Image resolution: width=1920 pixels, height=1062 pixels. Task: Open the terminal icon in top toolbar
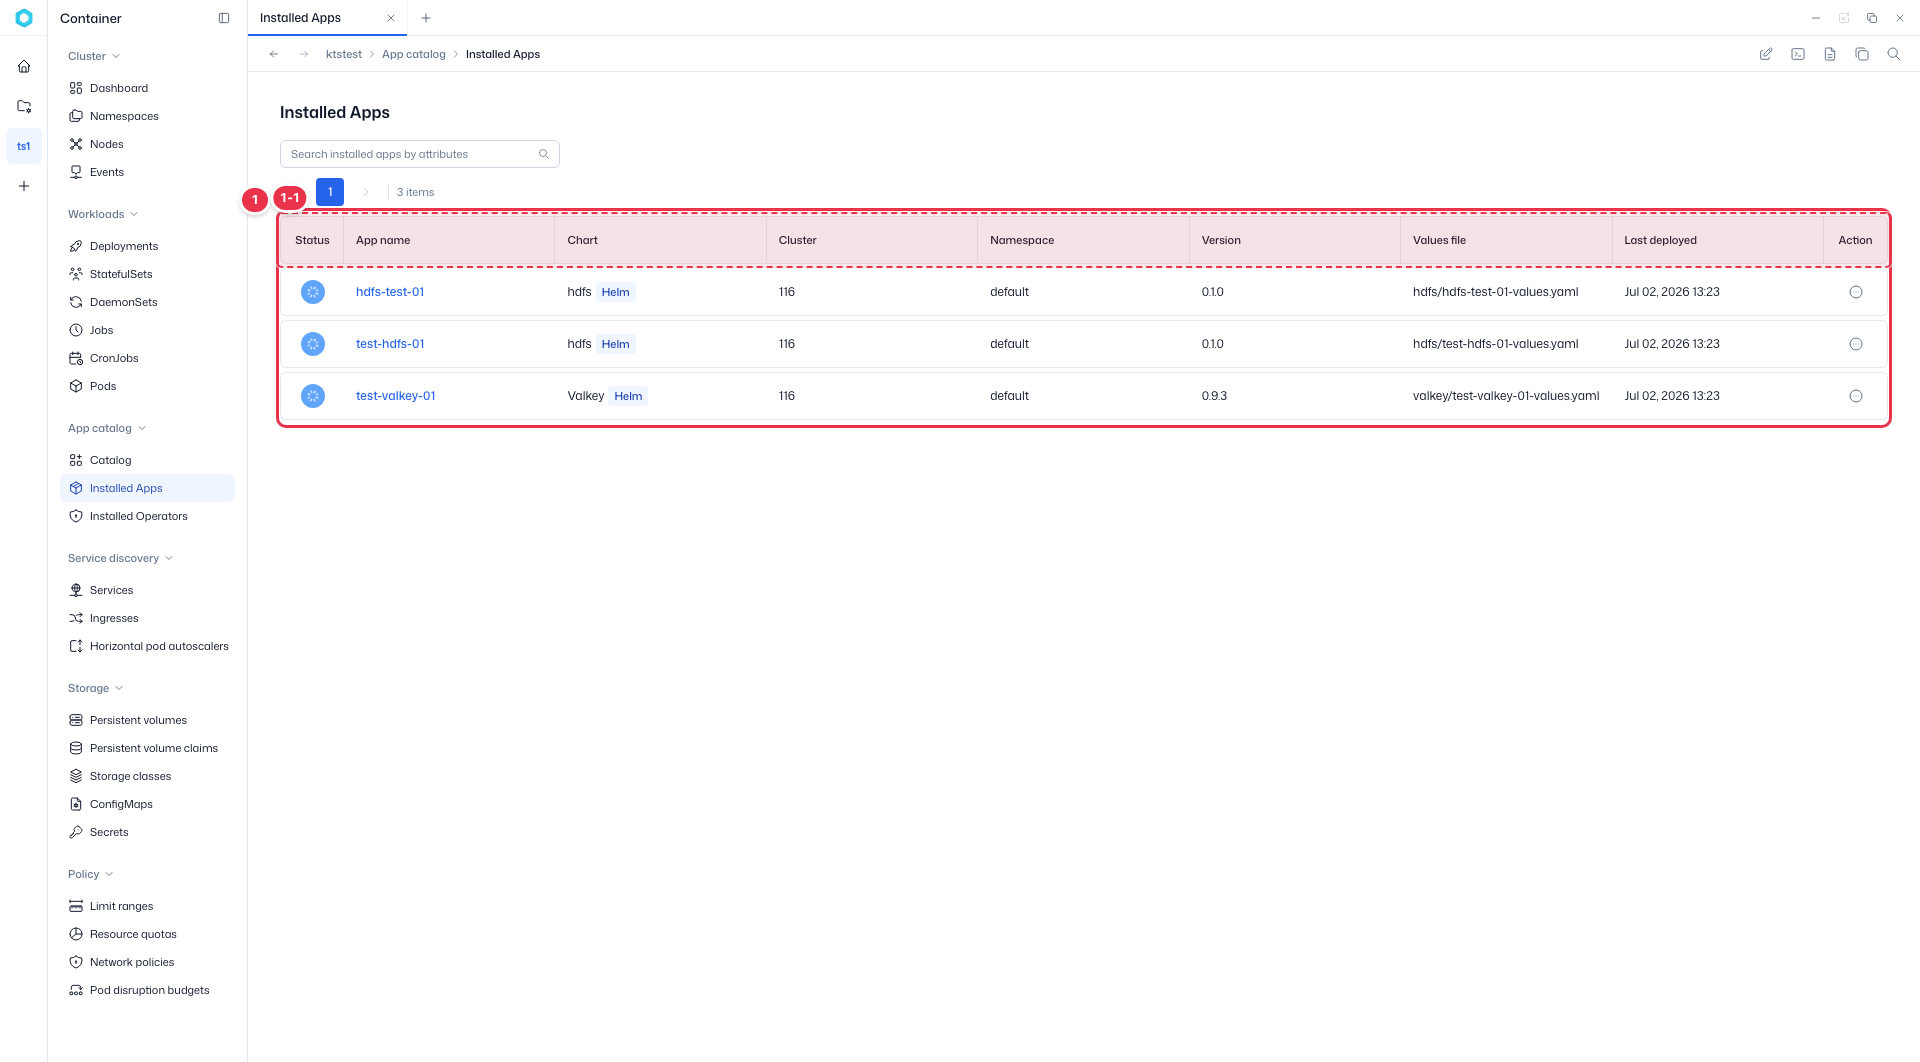(1798, 54)
